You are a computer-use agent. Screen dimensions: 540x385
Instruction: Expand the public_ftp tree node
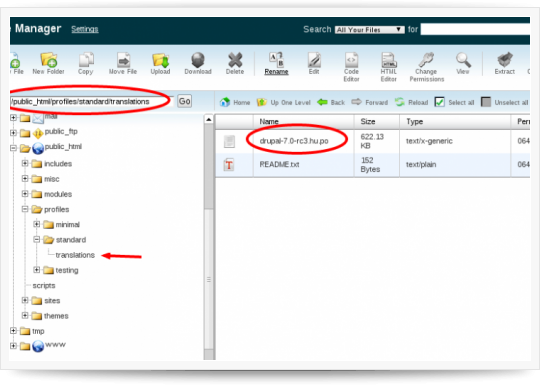(x=13, y=133)
